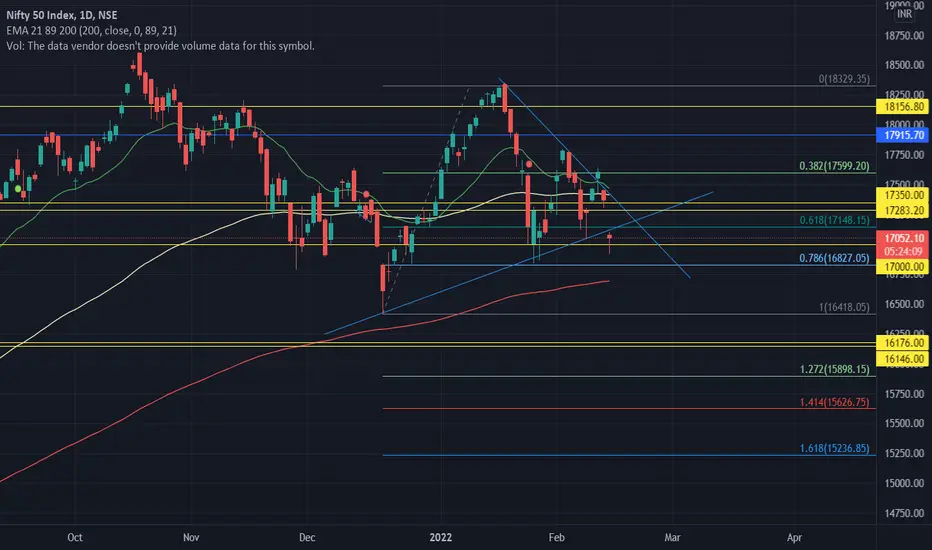Click the Oct label on time axis
This screenshot has height=550, width=932.
tap(75, 538)
